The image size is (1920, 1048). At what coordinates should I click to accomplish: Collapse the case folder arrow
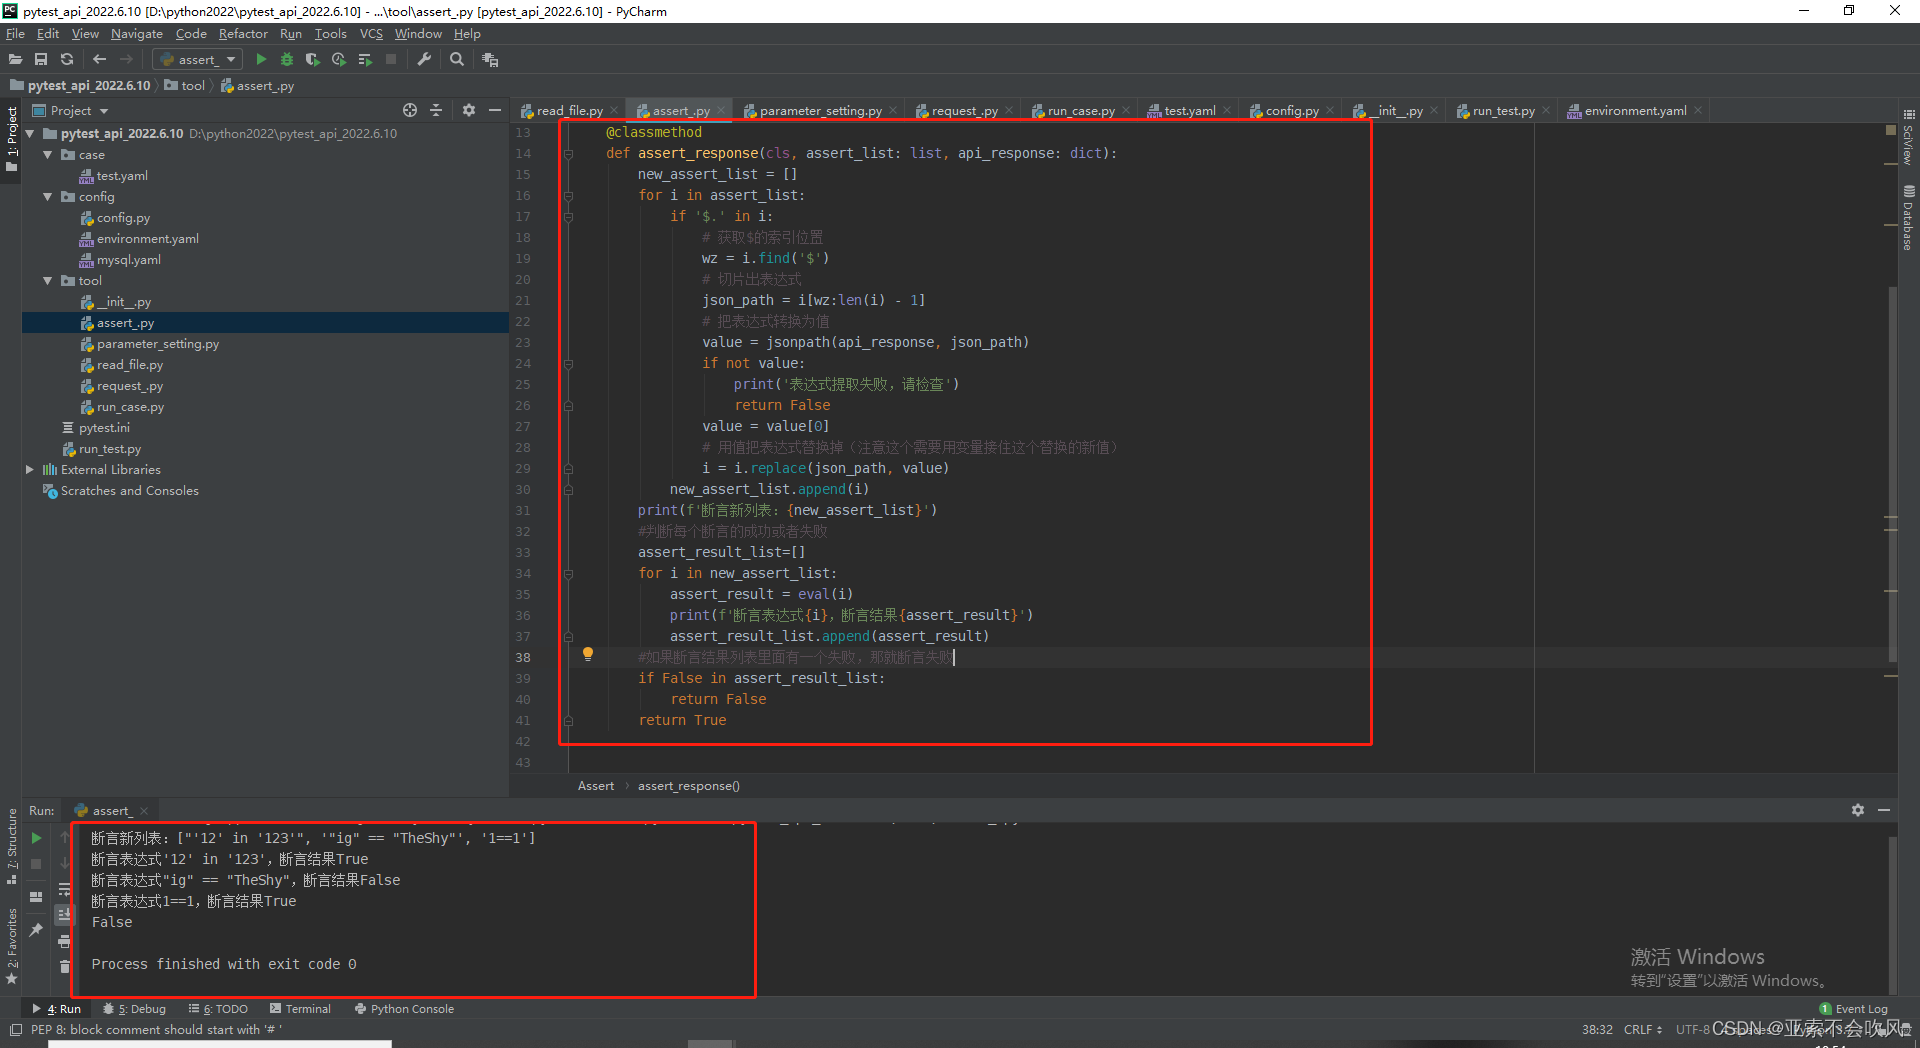47,154
